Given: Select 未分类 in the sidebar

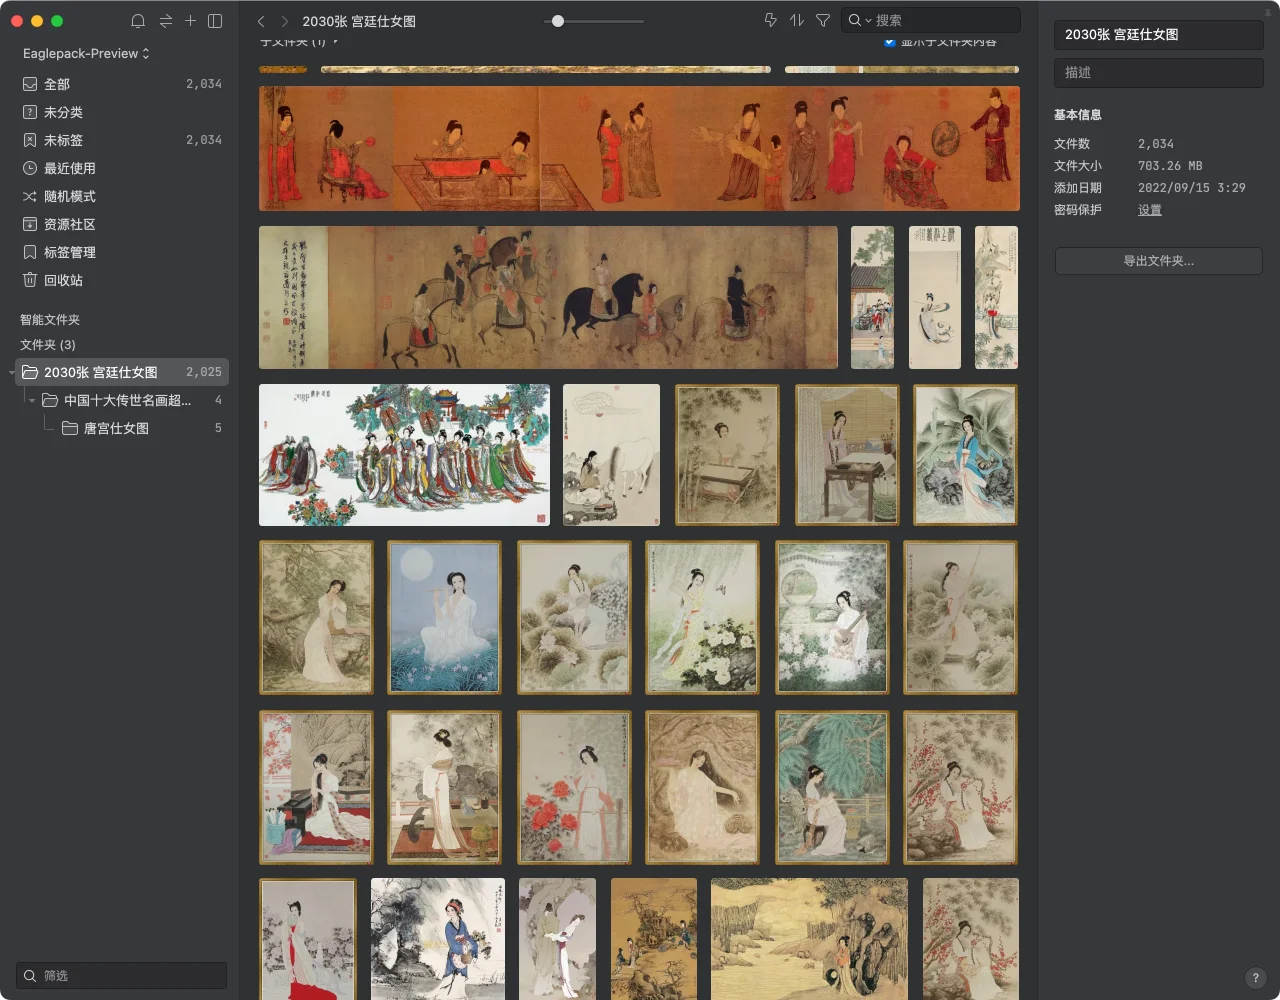Looking at the screenshot, I should pyautogui.click(x=122, y=112).
